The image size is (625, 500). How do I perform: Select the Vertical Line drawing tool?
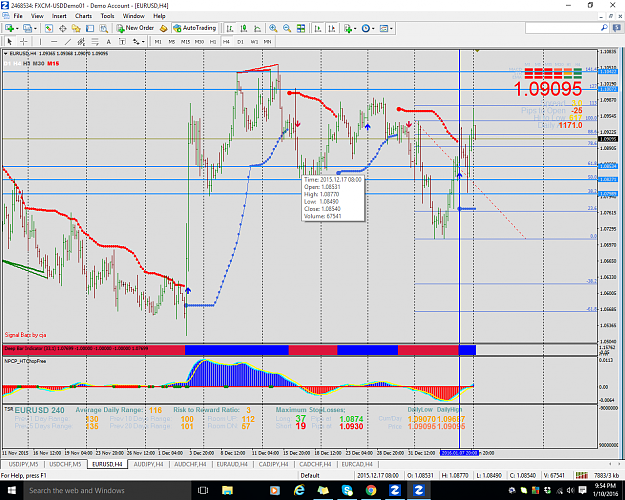click(x=40, y=41)
